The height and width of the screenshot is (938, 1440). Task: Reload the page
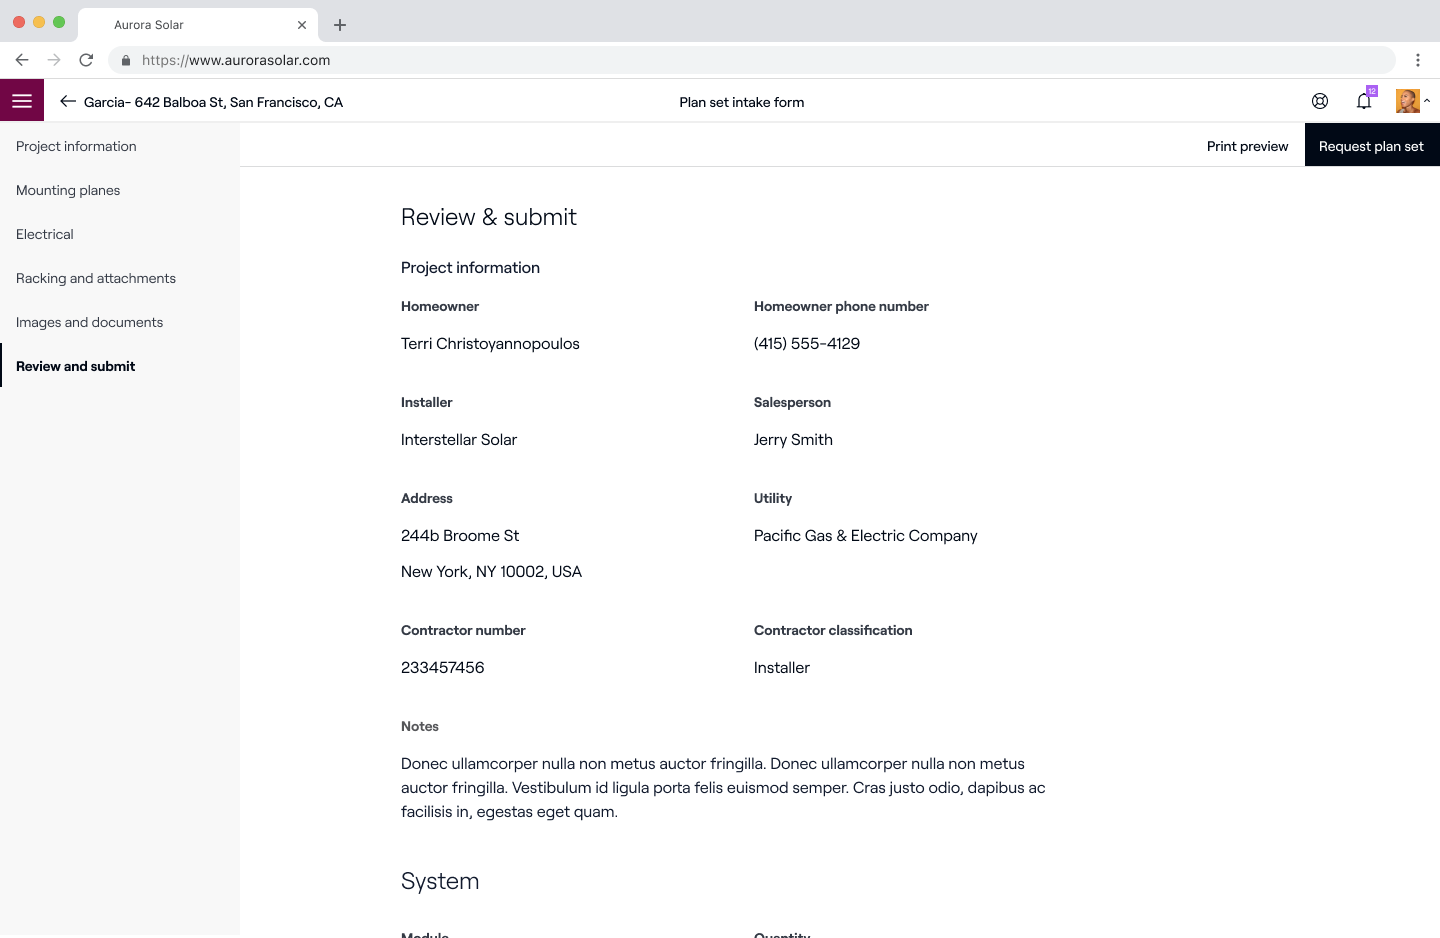pos(86,60)
